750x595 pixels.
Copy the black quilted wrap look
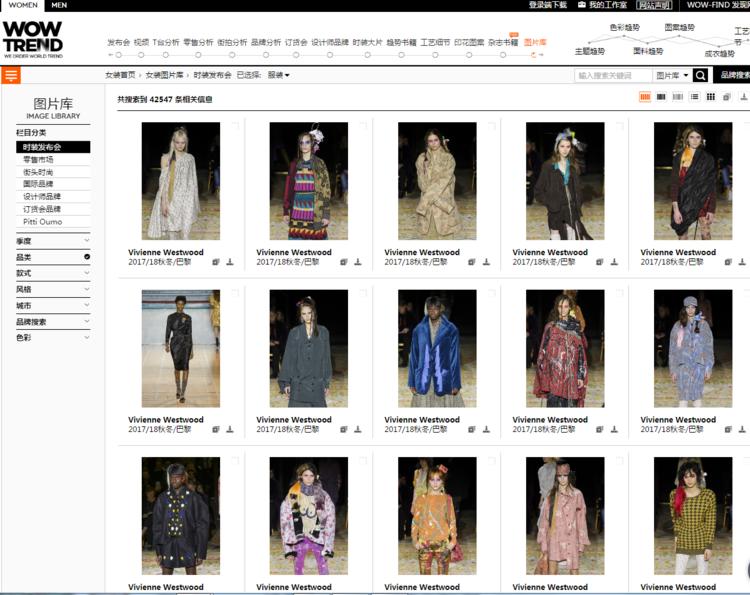coord(728,262)
